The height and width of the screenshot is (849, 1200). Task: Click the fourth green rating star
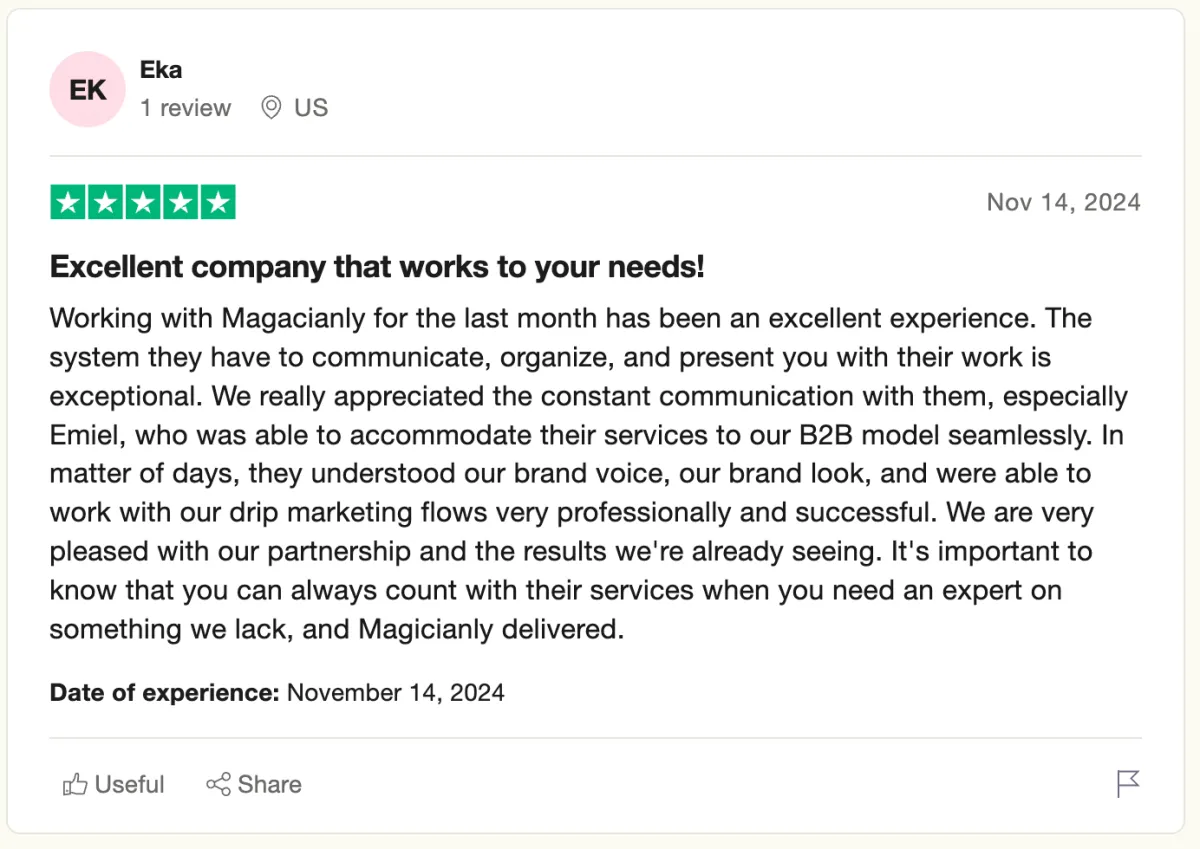pyautogui.click(x=180, y=202)
